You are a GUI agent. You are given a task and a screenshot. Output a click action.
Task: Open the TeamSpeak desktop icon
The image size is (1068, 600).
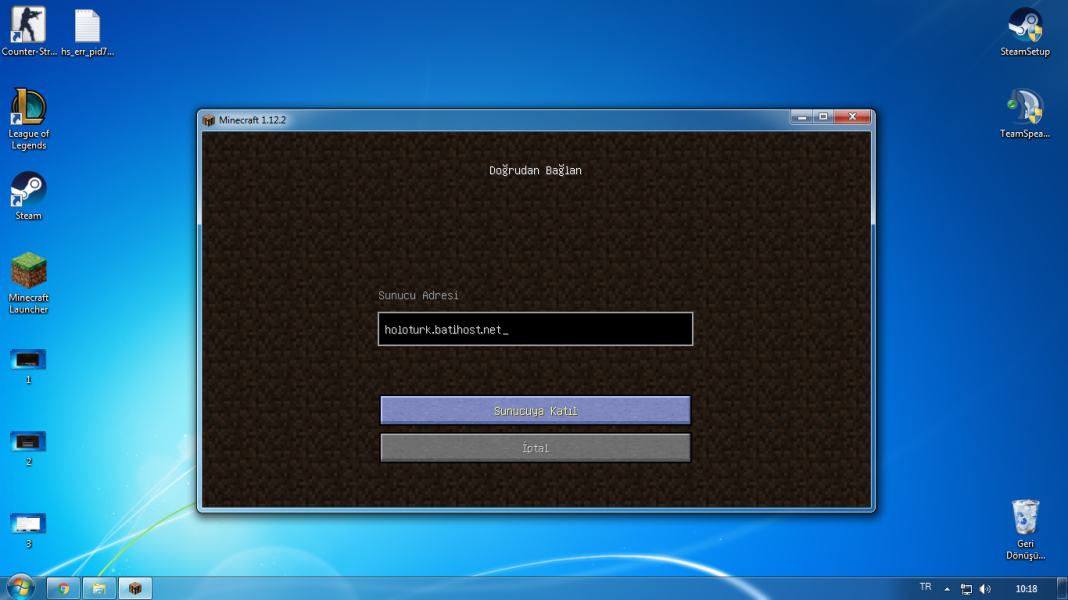[1025, 114]
